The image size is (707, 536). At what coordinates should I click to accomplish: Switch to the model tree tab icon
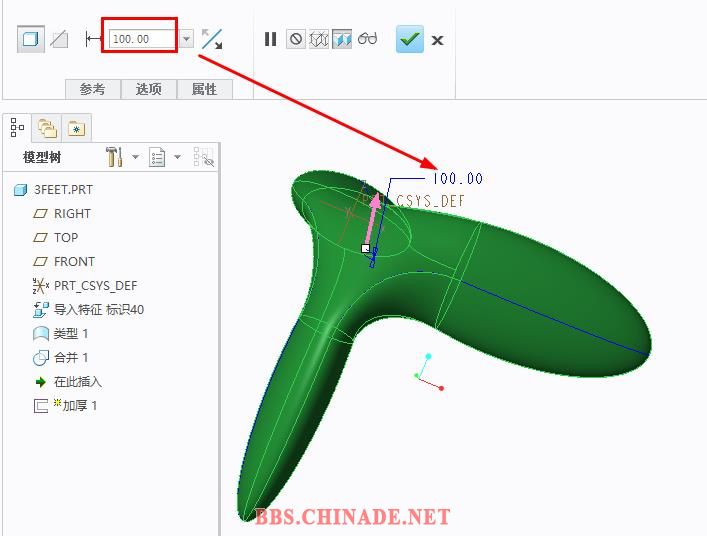coord(17,128)
